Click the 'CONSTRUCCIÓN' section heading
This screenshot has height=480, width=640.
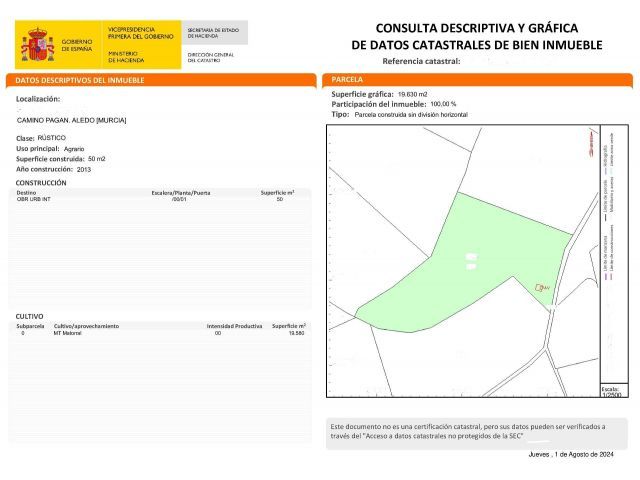[x=41, y=183]
